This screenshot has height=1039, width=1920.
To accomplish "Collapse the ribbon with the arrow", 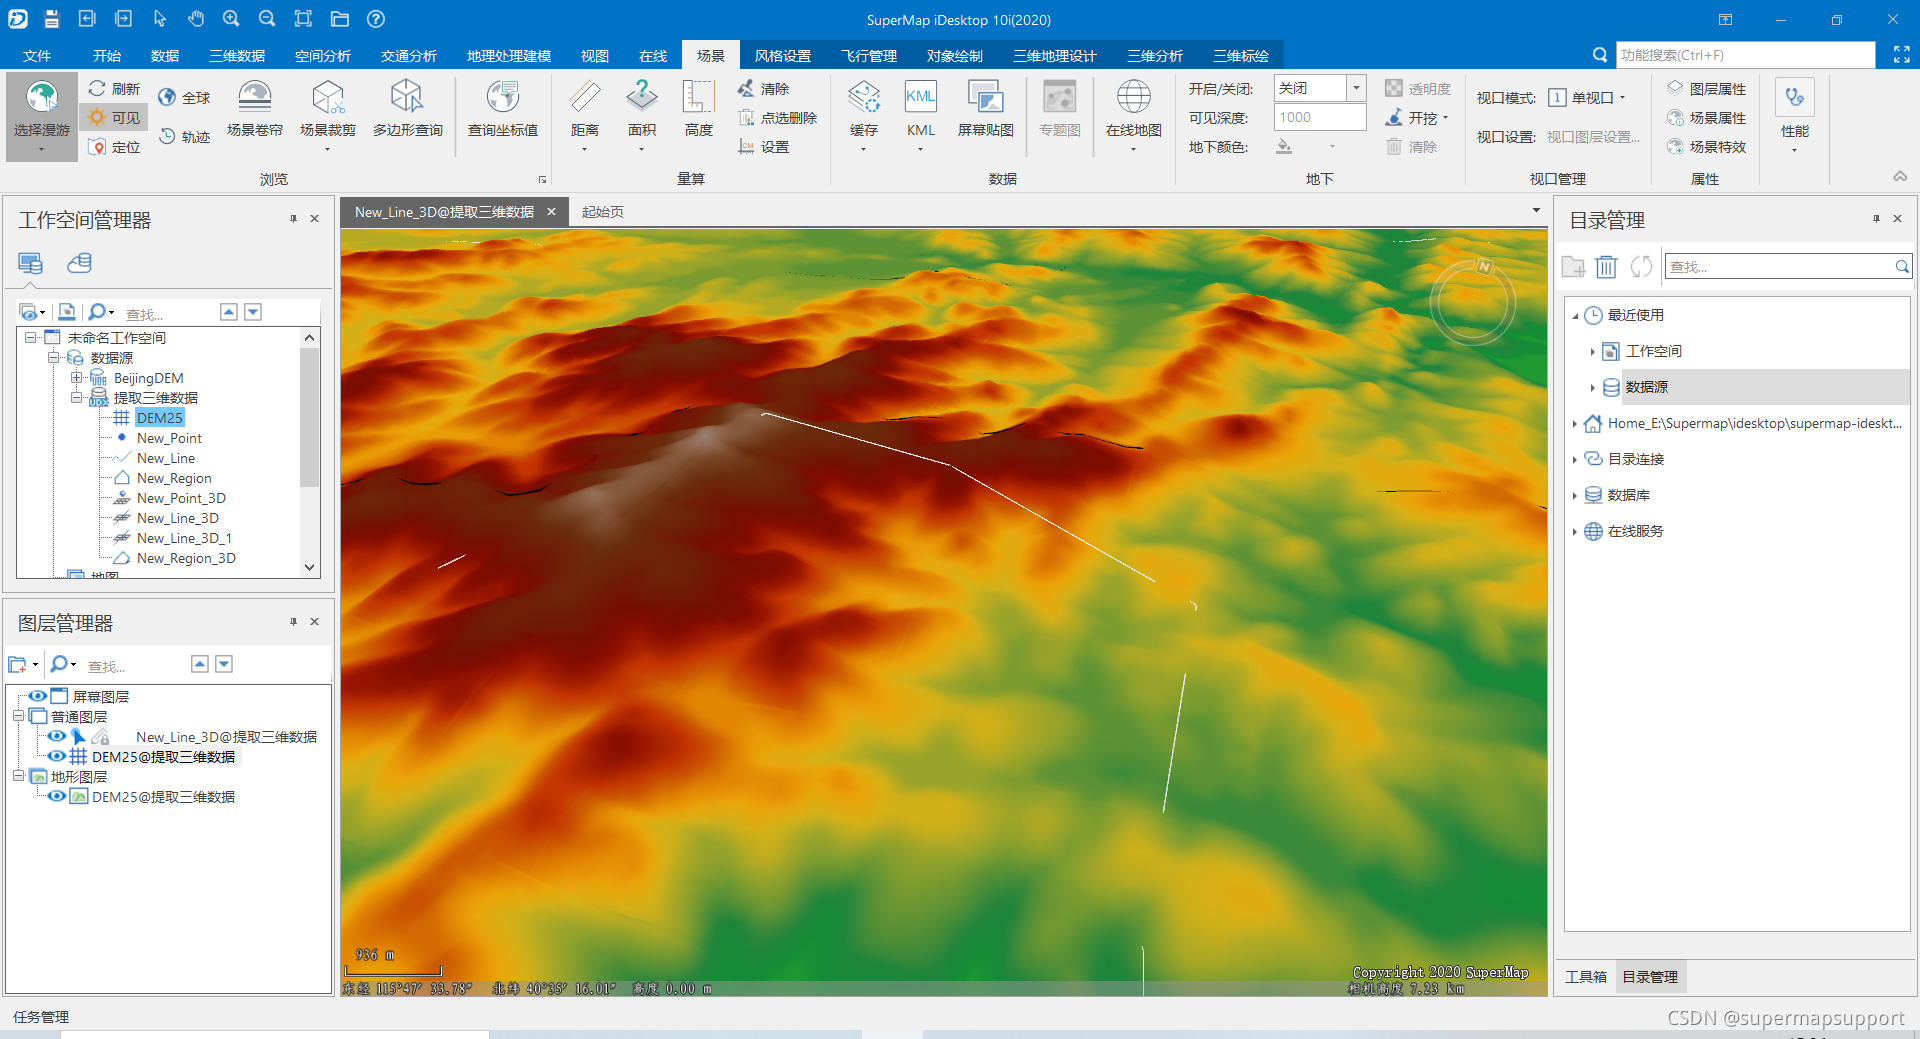I will coord(1900,176).
